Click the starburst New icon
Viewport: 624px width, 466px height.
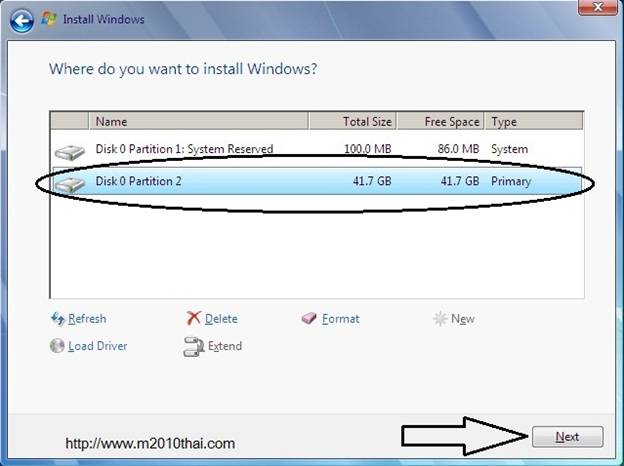440,318
